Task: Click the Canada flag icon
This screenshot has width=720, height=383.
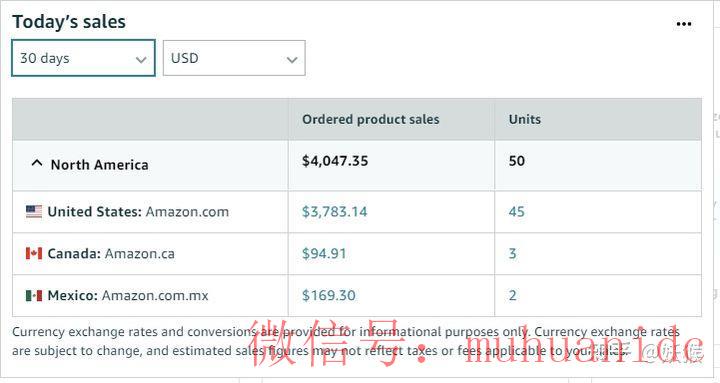Action: [34, 253]
